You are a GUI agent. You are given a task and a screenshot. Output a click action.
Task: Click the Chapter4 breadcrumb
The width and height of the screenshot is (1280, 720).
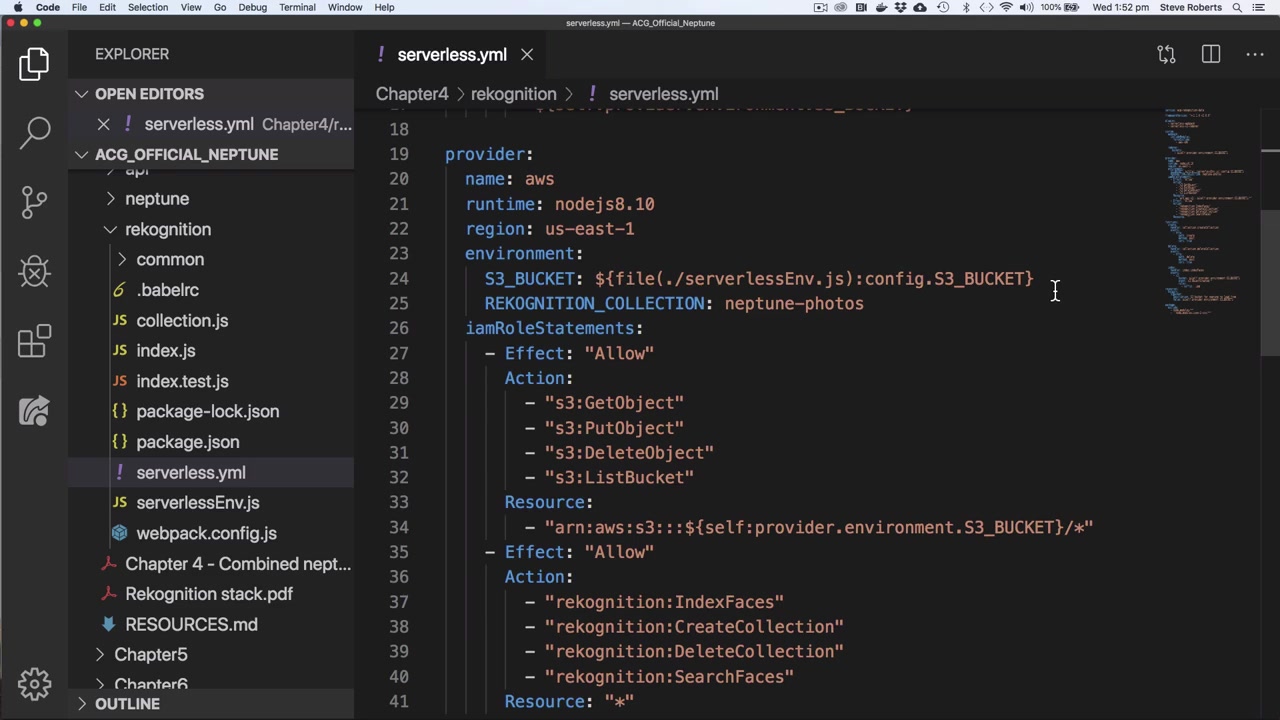(412, 94)
